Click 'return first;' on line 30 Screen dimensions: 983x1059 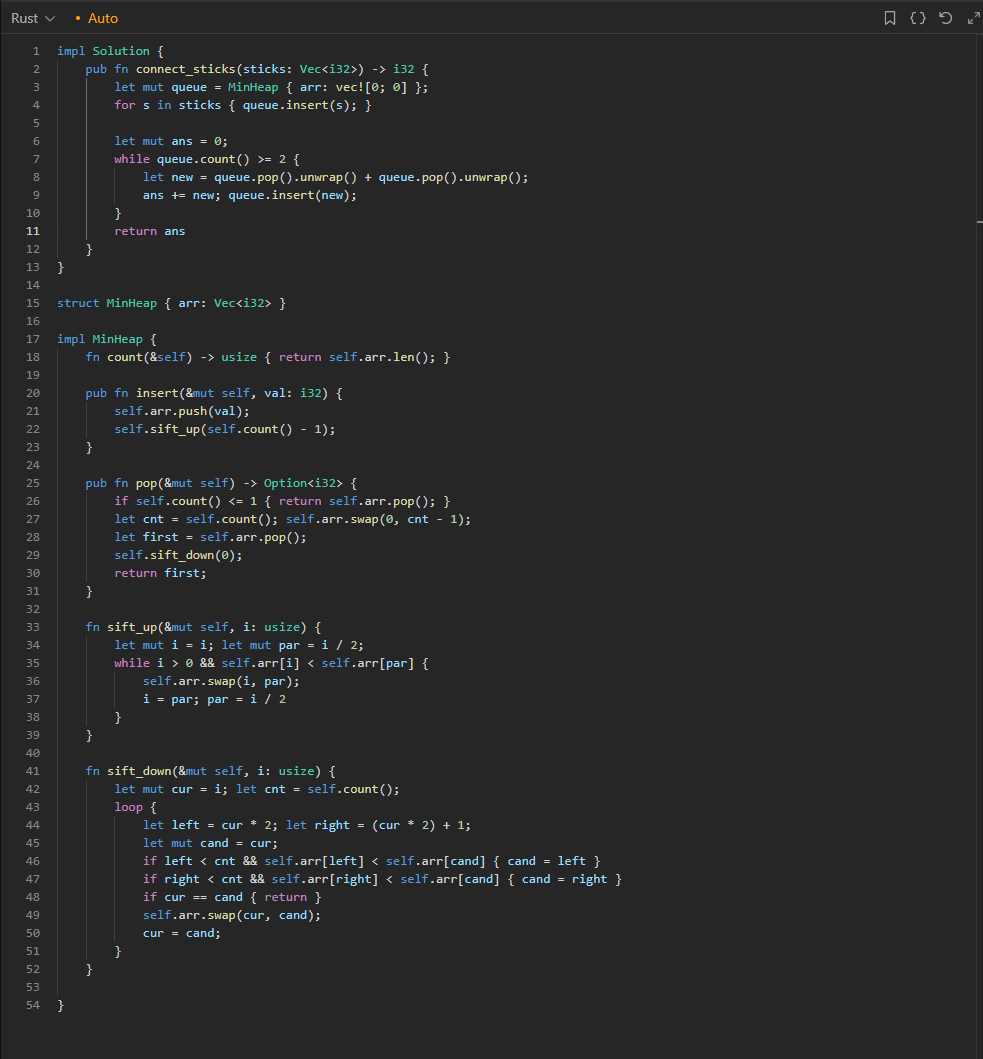pos(161,573)
